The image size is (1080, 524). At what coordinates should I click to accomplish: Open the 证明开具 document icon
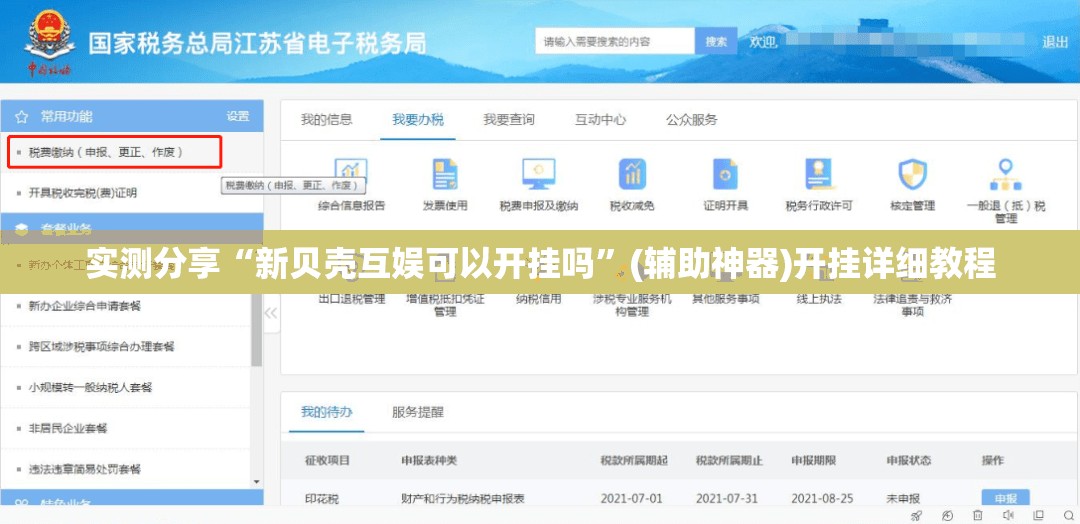tap(725, 174)
